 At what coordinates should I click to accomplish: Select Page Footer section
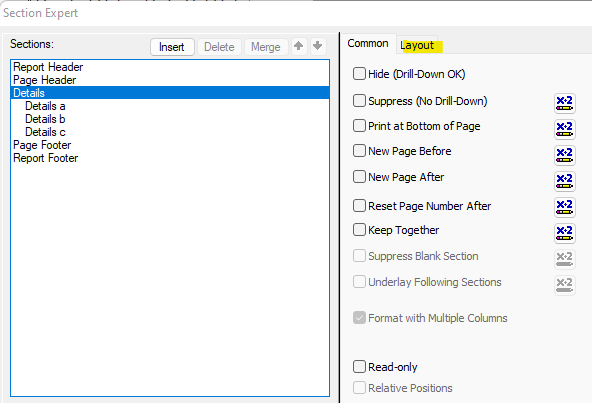170,145
